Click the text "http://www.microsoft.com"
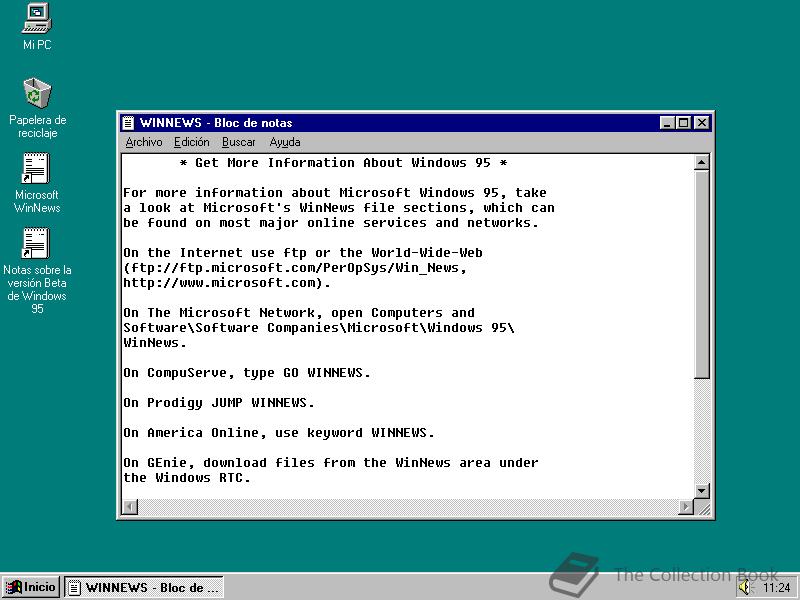Screen dimensions: 800x600 (x=219, y=283)
